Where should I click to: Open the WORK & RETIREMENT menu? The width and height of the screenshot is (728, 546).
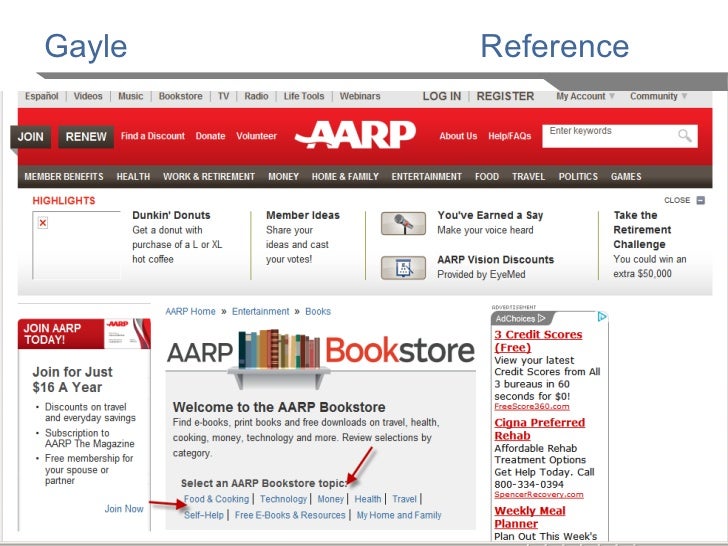tap(209, 177)
